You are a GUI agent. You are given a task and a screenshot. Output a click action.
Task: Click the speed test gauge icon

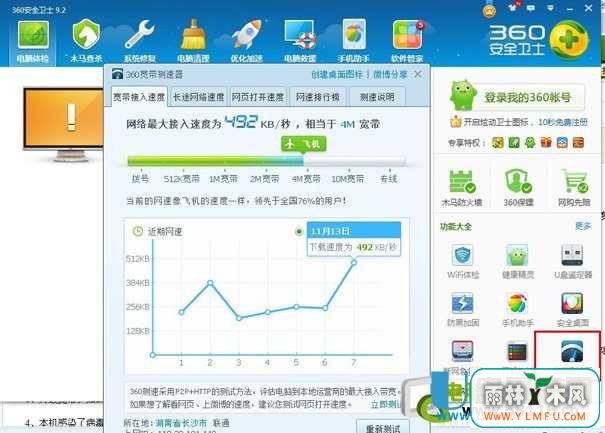(x=572, y=350)
